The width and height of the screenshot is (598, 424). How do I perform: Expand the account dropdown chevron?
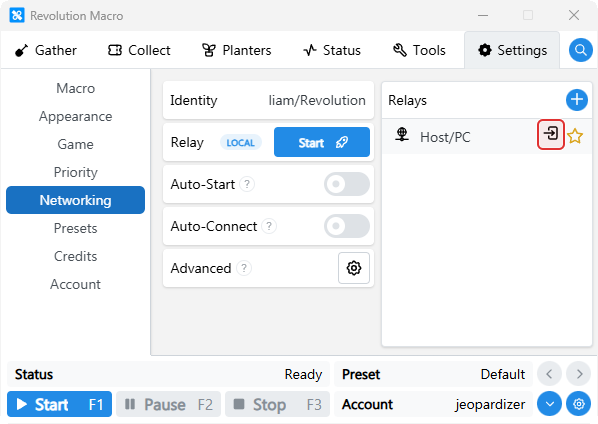pos(549,404)
